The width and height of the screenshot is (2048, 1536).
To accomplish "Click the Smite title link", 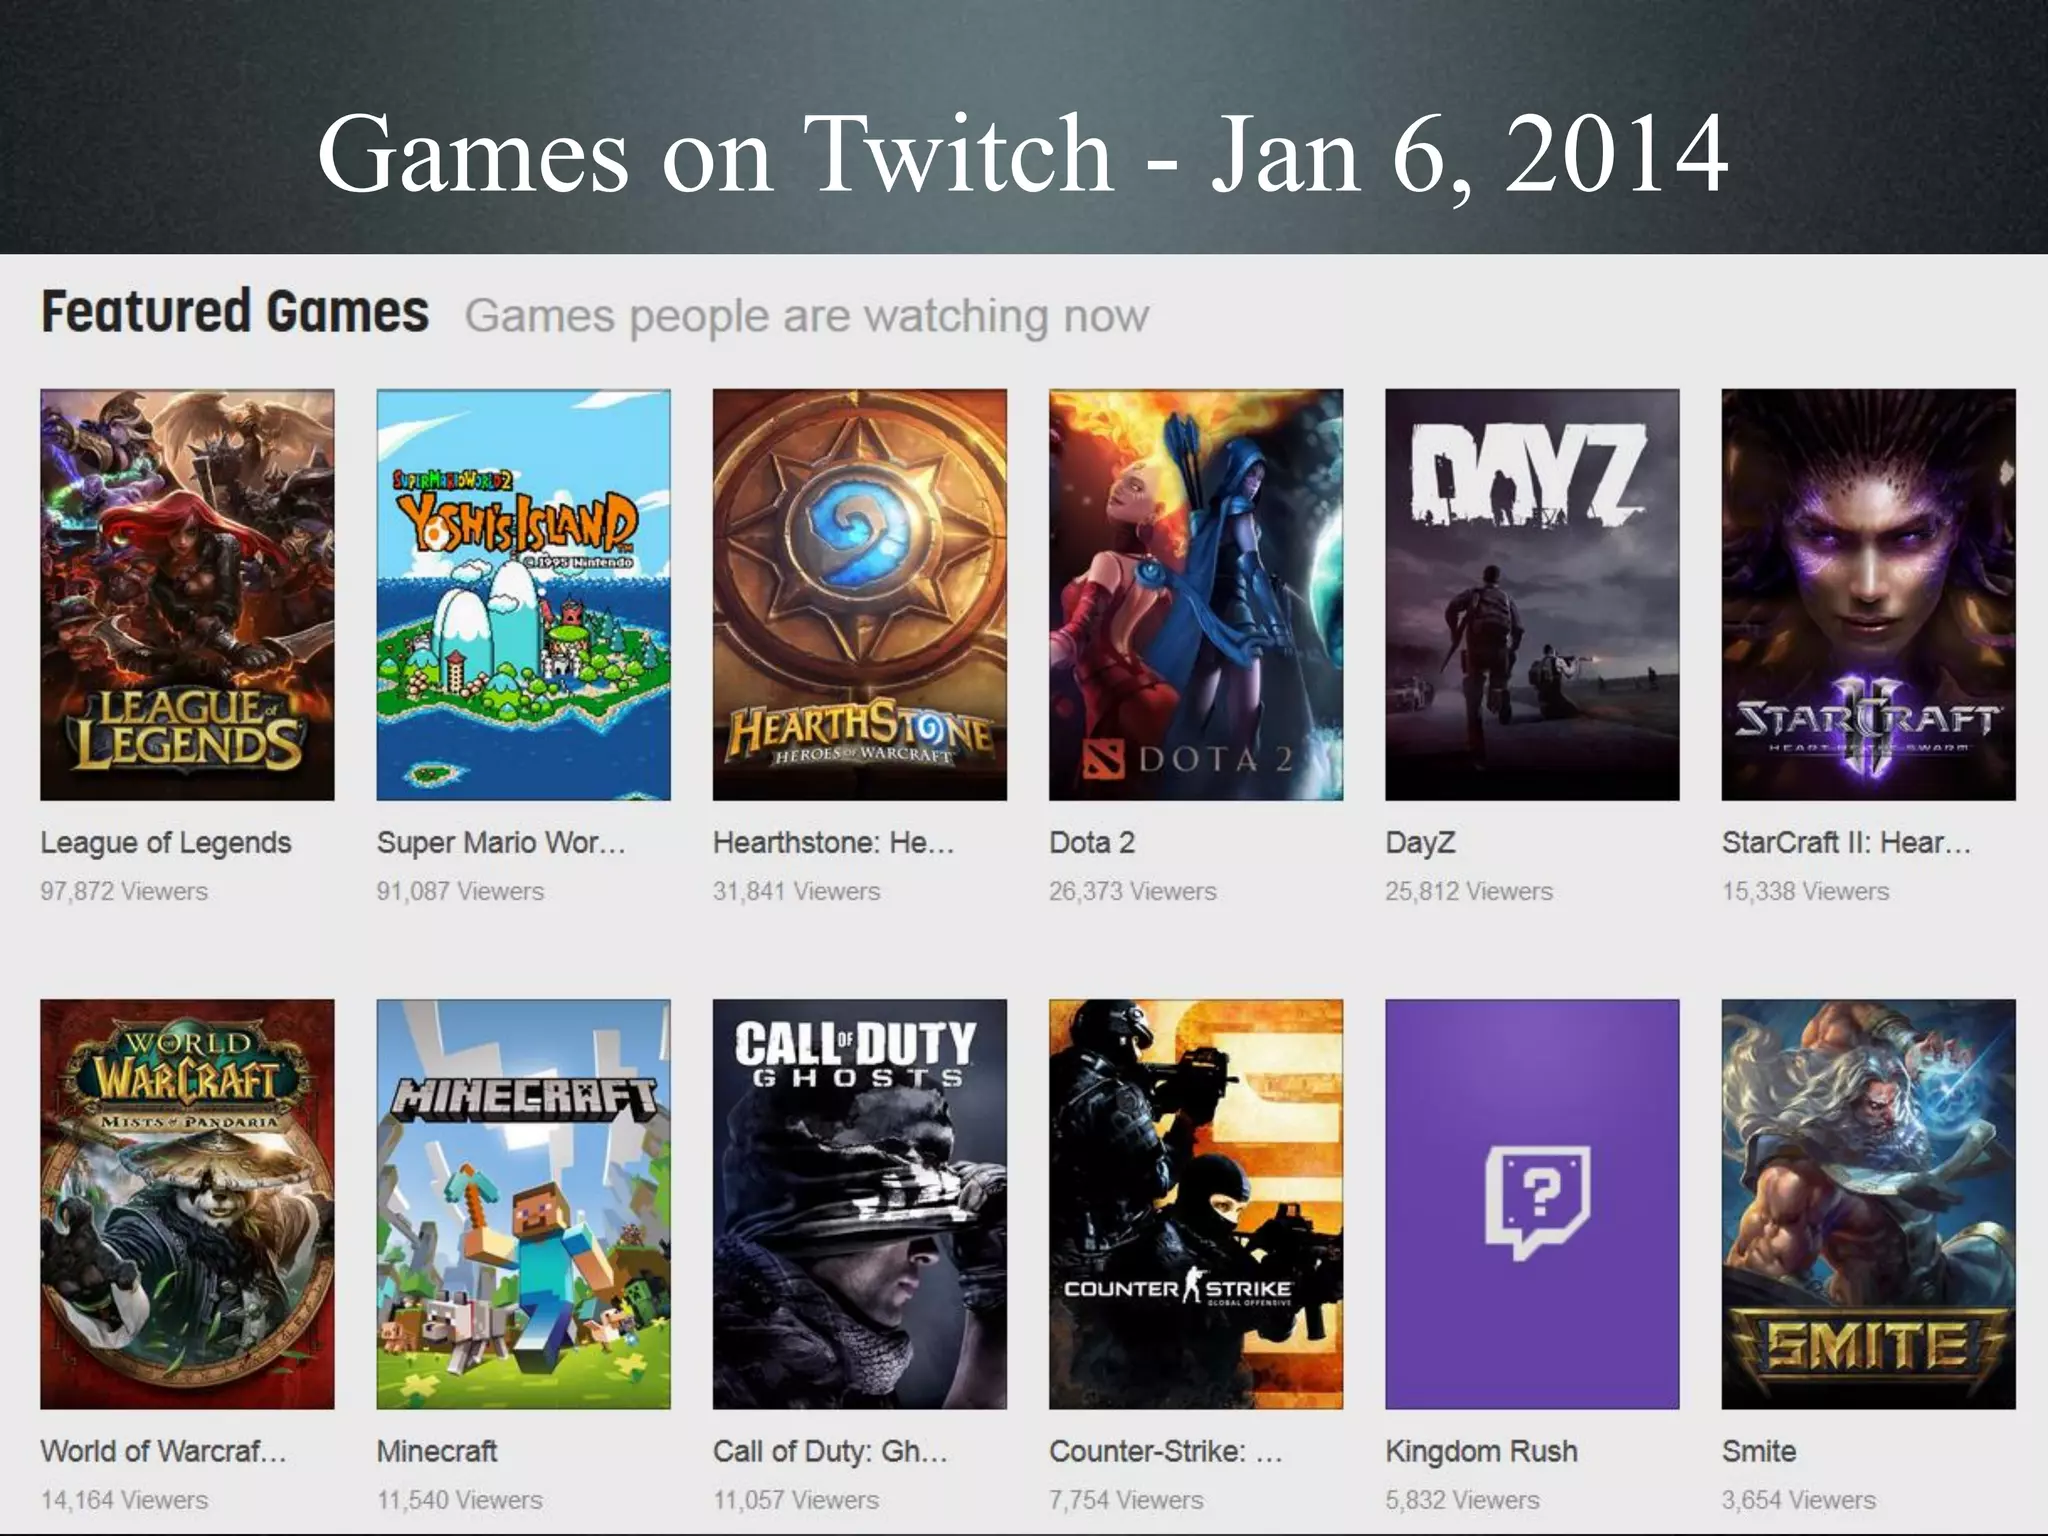I will (x=1759, y=1451).
